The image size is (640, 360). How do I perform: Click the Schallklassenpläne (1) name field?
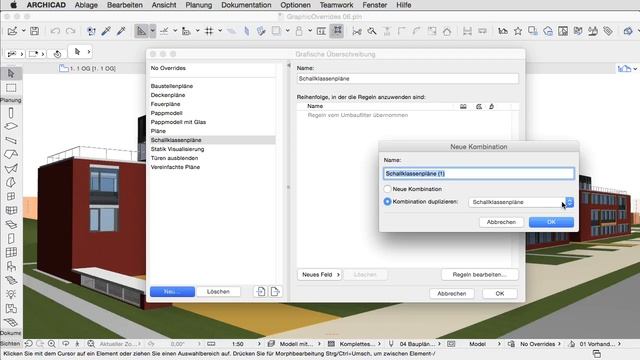click(x=479, y=174)
